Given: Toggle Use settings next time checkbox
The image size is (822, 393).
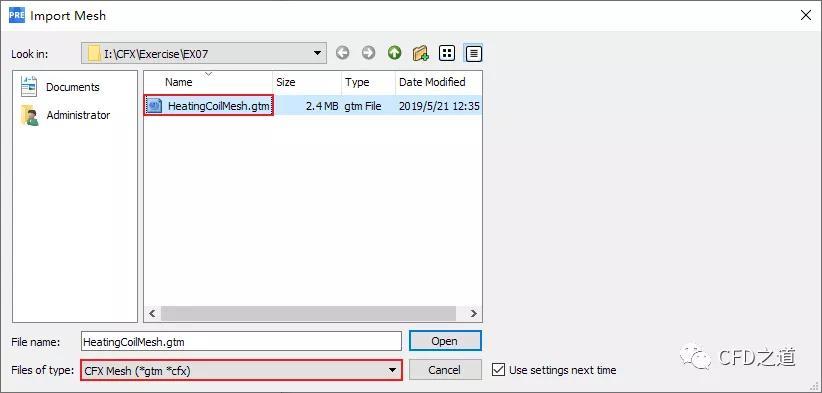Looking at the screenshot, I should (498, 369).
